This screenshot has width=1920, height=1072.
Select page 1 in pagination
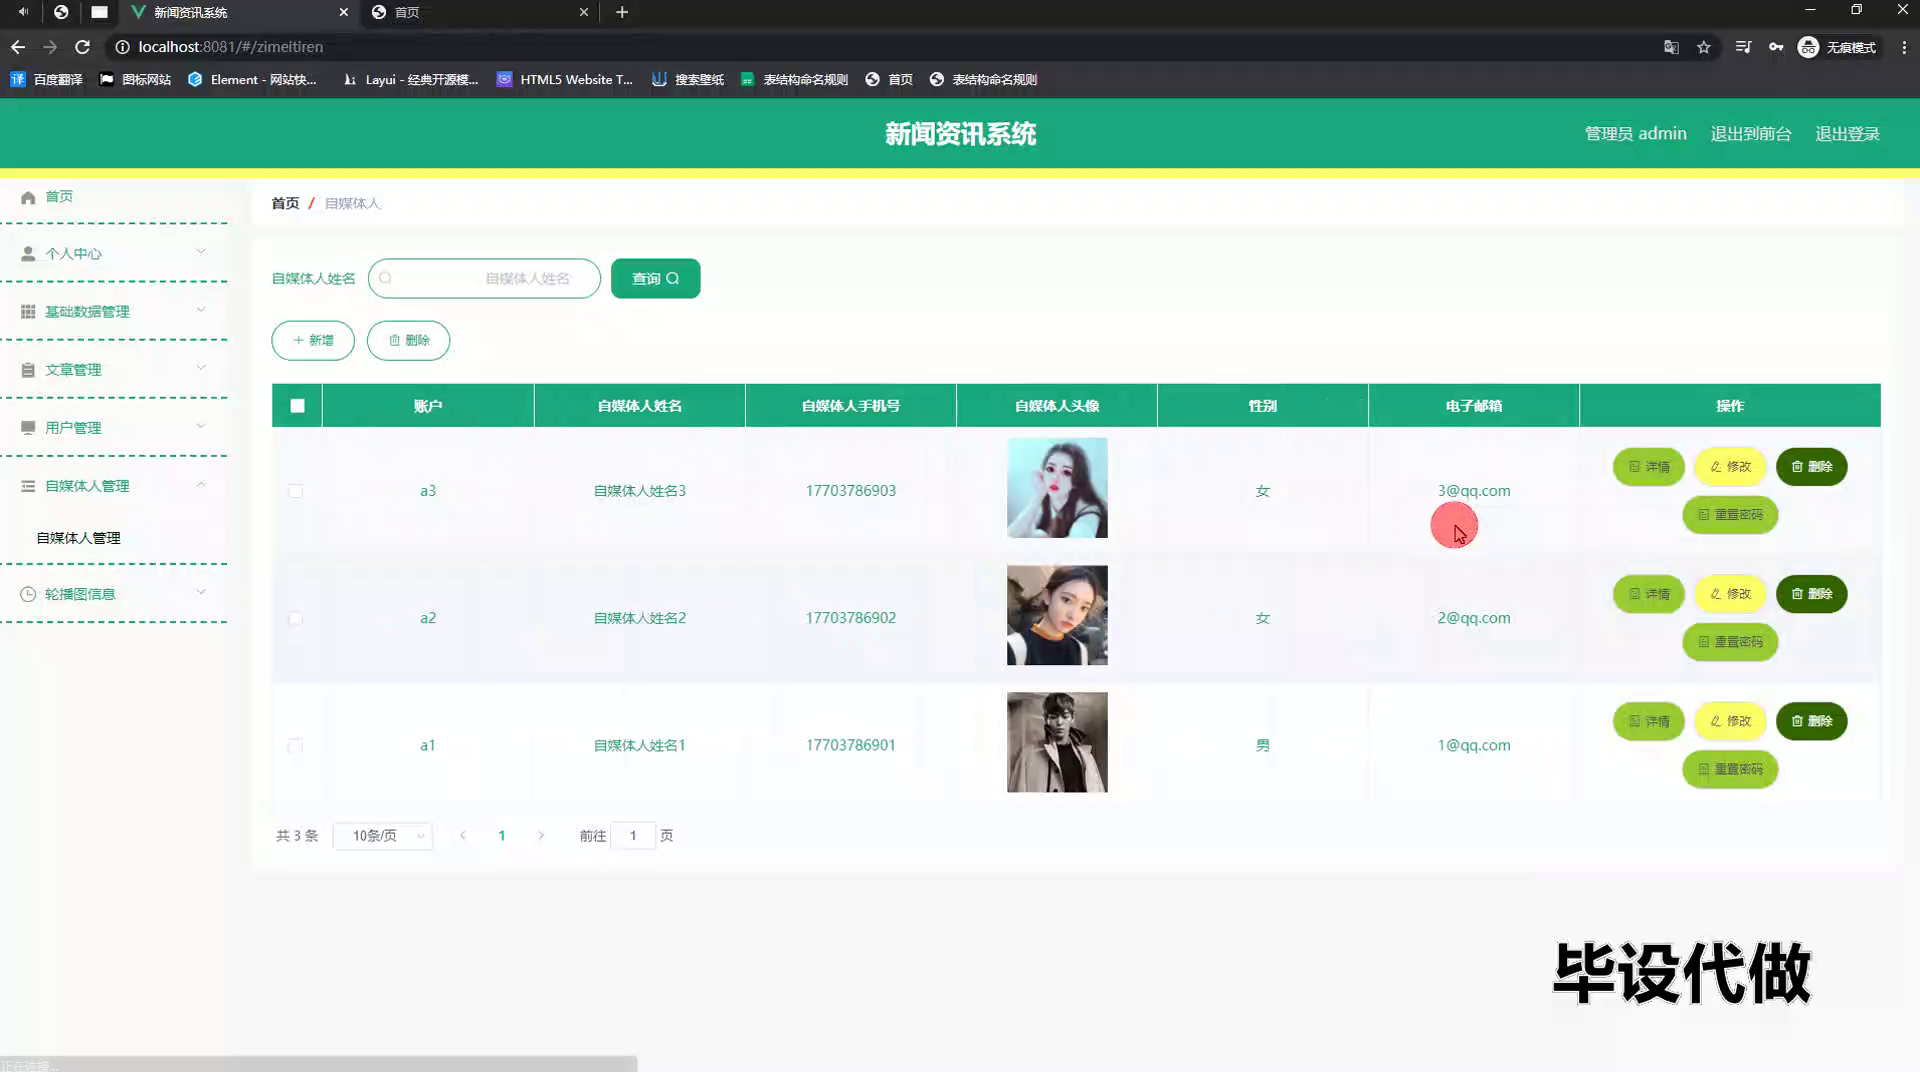[x=502, y=836]
